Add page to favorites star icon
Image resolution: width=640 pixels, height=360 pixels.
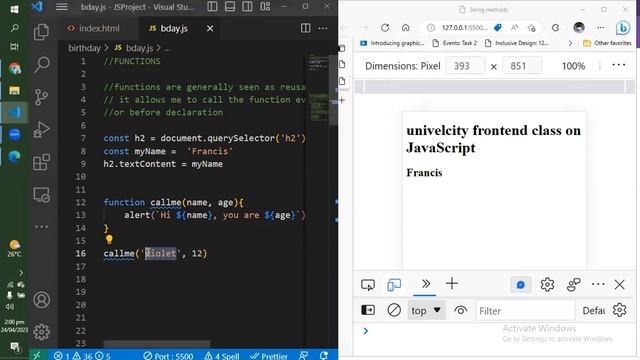(531, 27)
